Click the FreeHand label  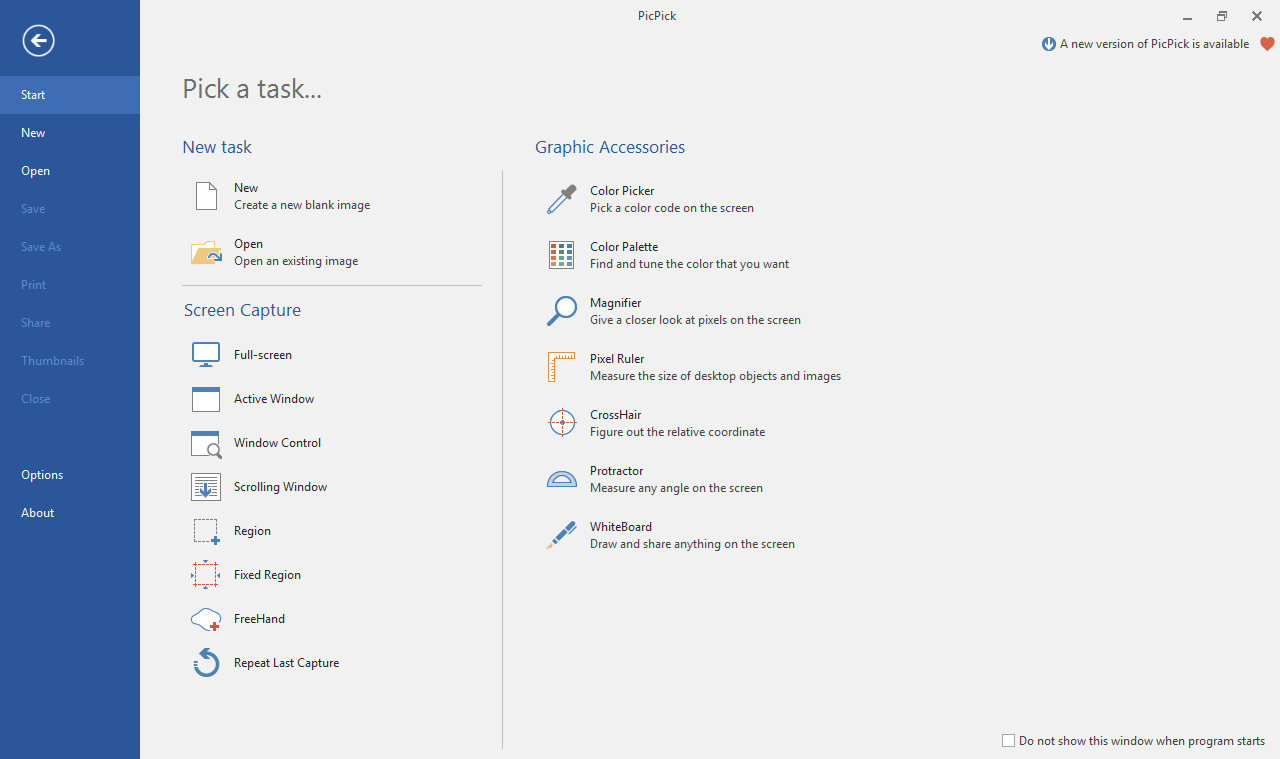tap(259, 619)
